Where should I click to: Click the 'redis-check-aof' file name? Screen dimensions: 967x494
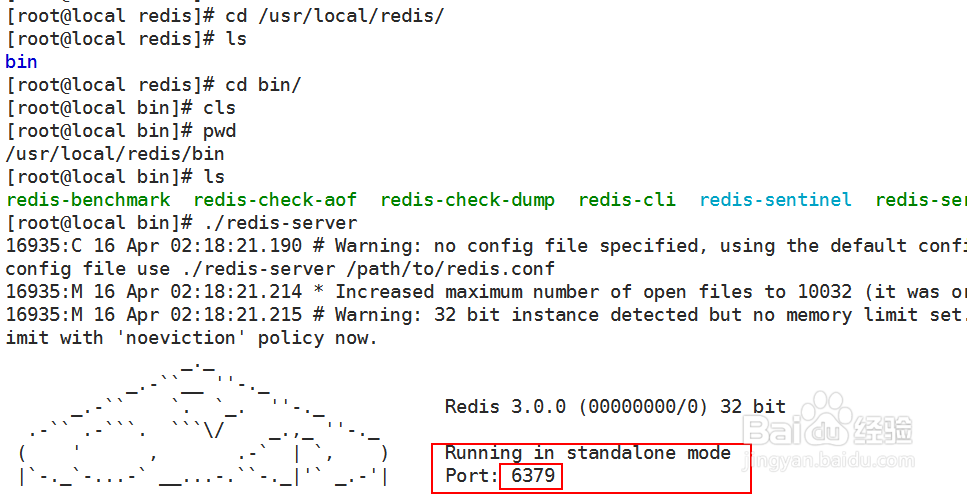[x=275, y=200]
